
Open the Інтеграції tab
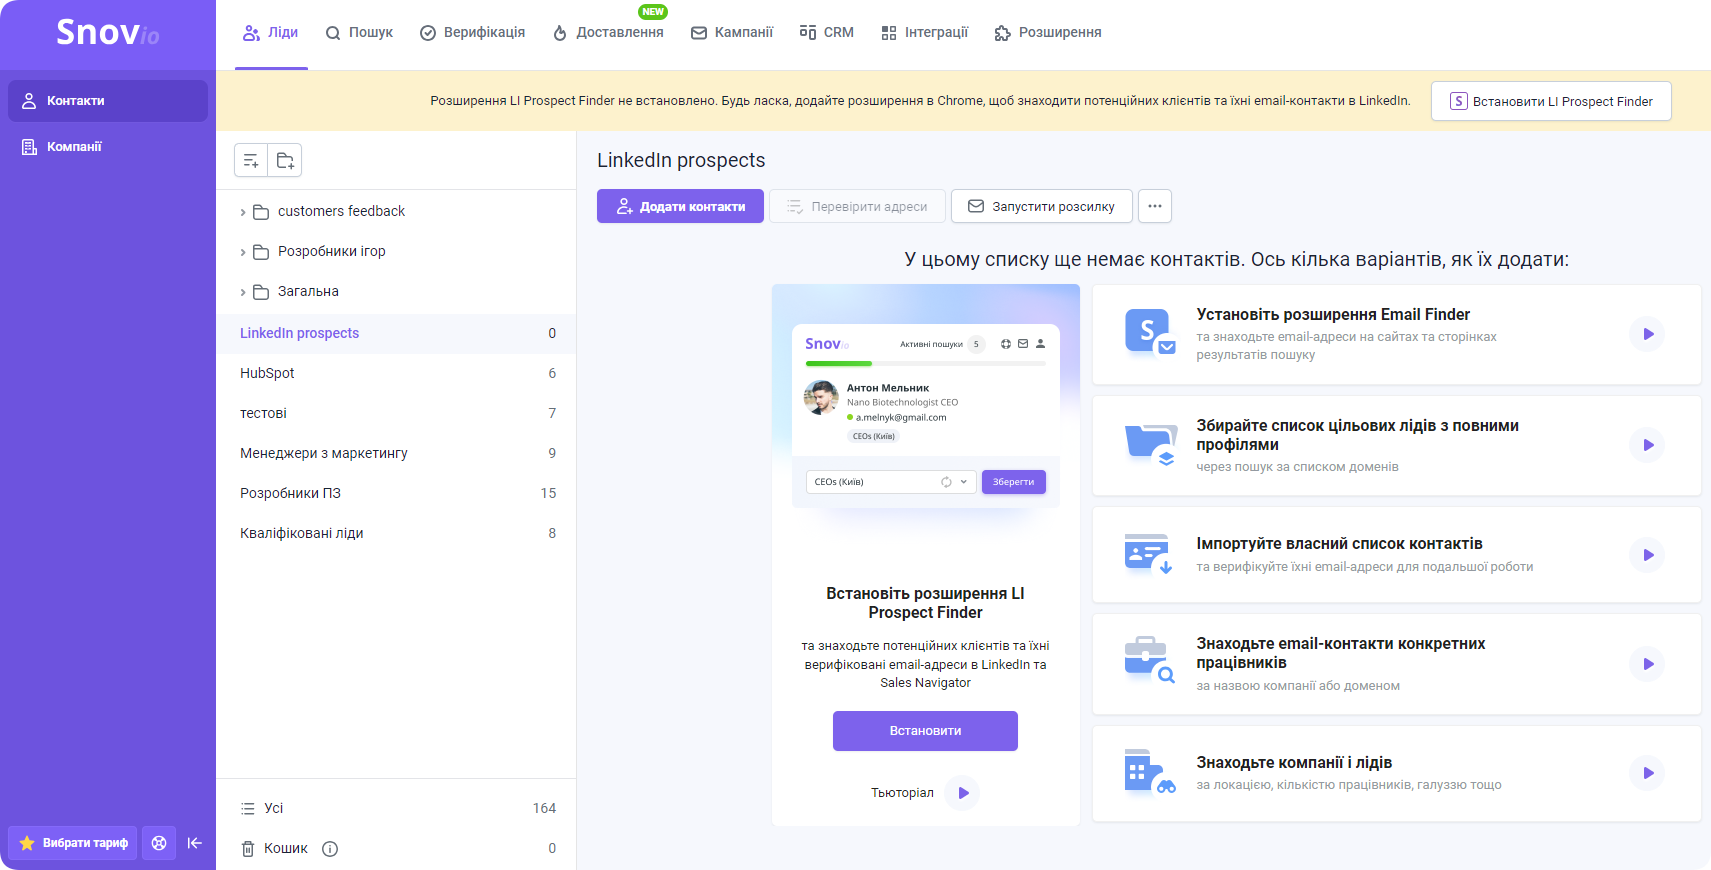(925, 33)
